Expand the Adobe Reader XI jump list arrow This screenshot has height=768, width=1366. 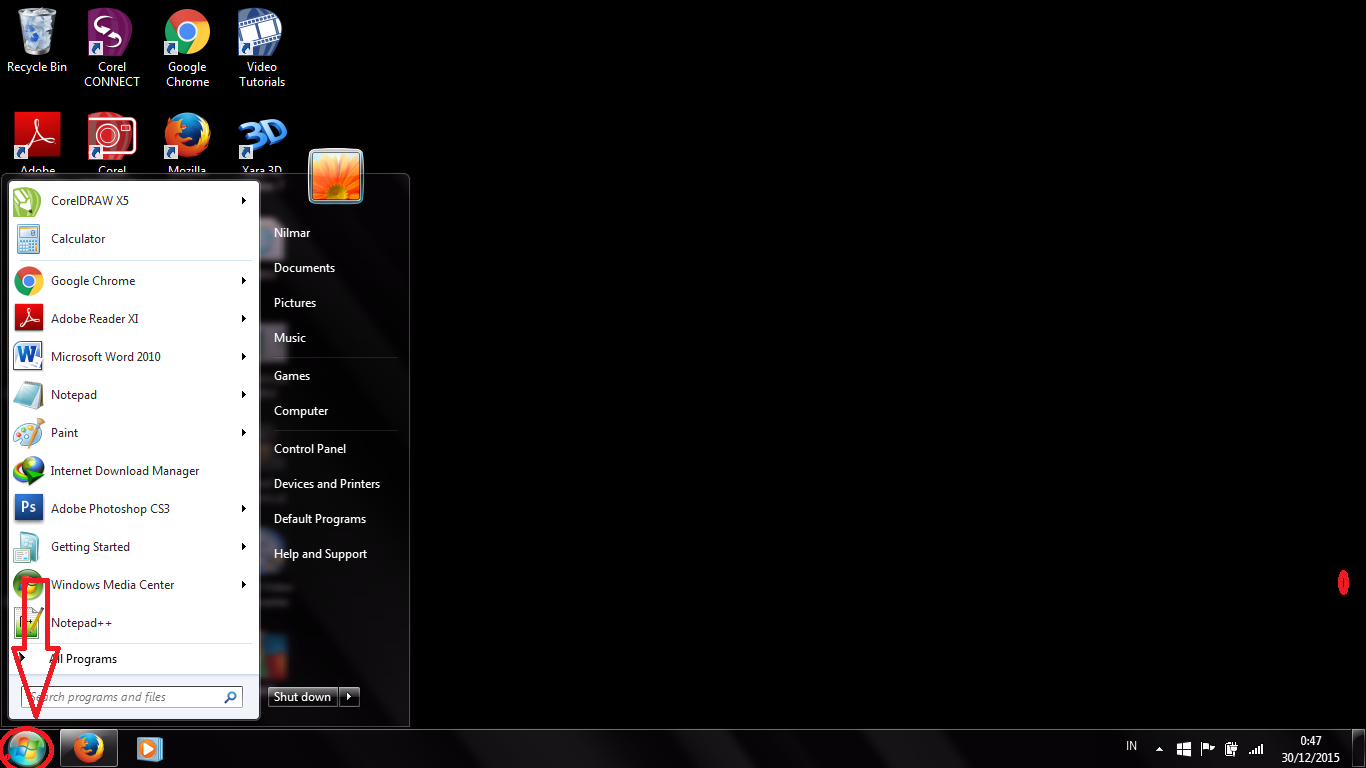(x=243, y=319)
